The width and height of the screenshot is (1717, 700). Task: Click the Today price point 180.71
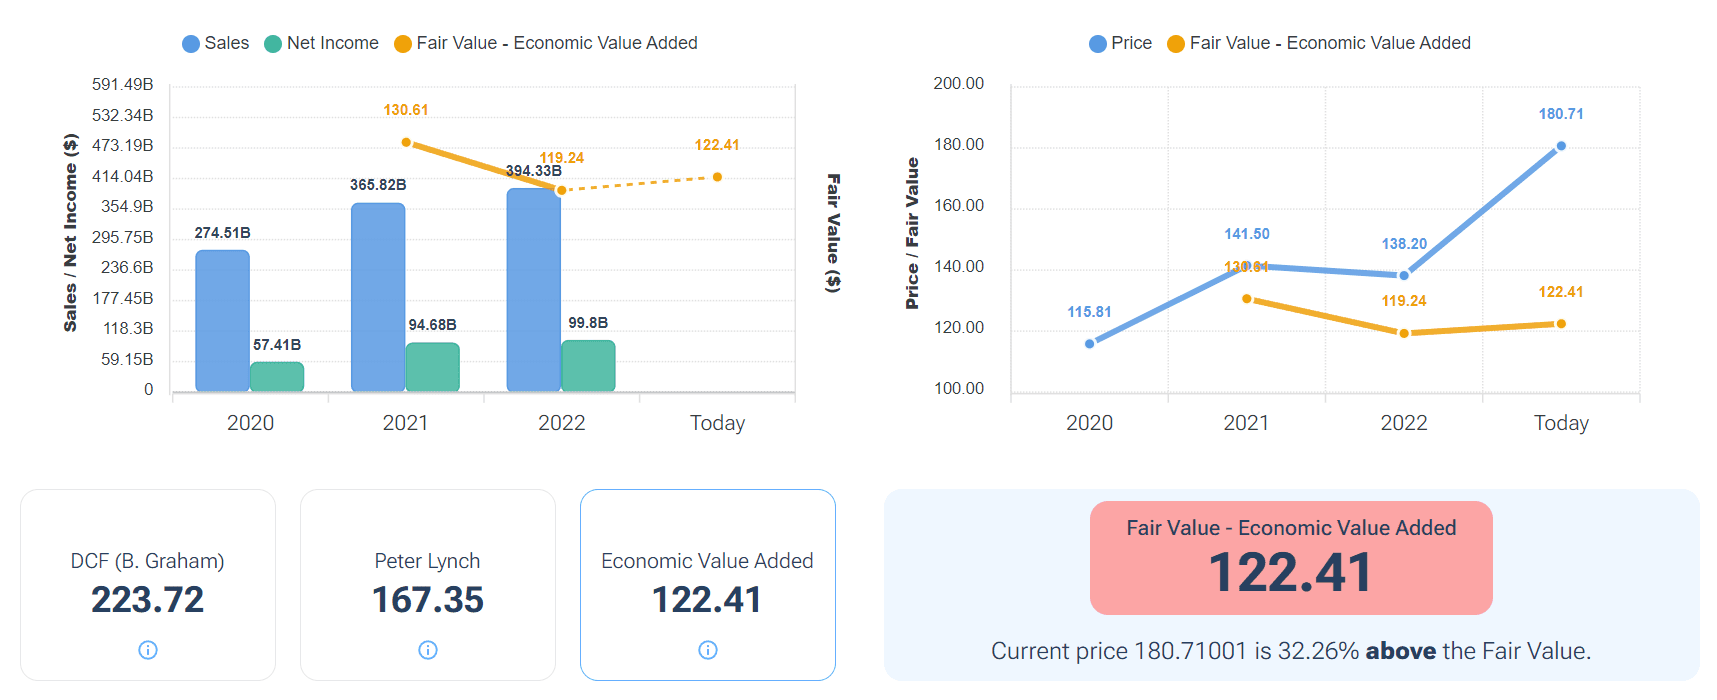coord(1561,146)
